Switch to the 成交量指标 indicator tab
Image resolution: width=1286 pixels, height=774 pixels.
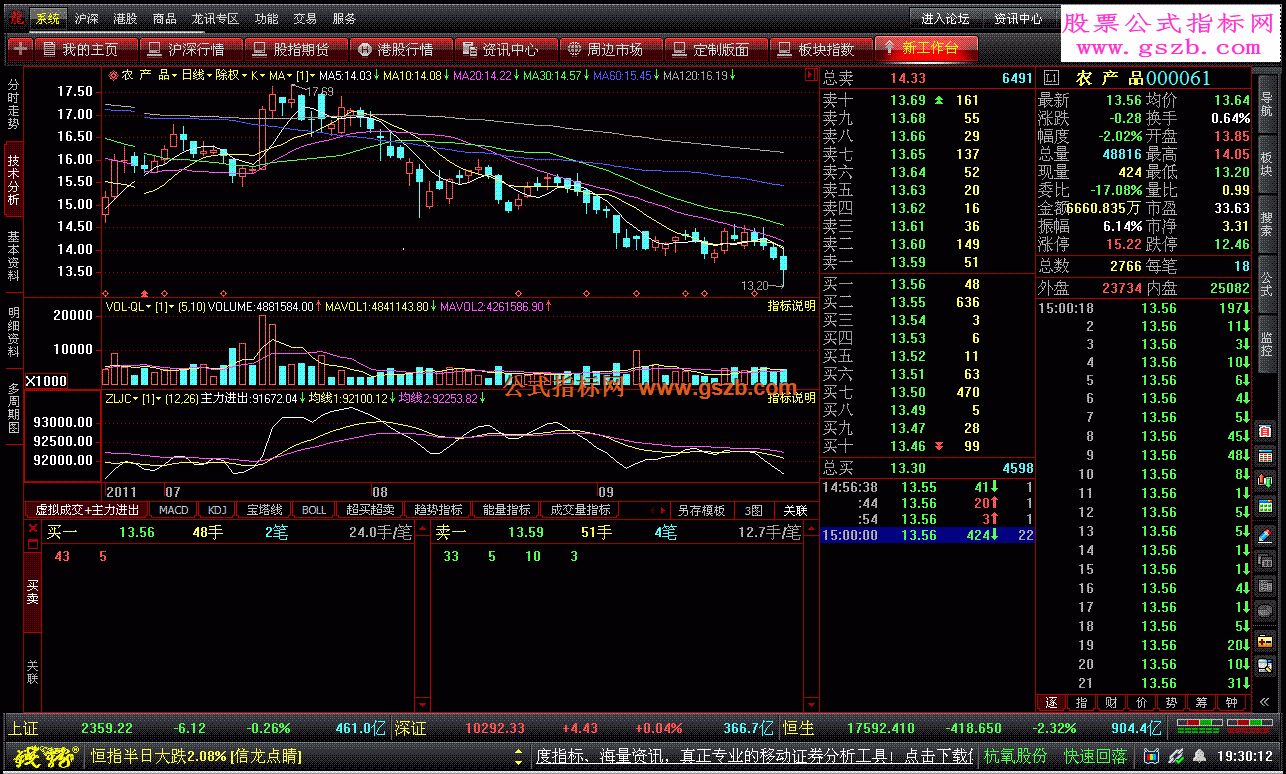click(x=580, y=510)
